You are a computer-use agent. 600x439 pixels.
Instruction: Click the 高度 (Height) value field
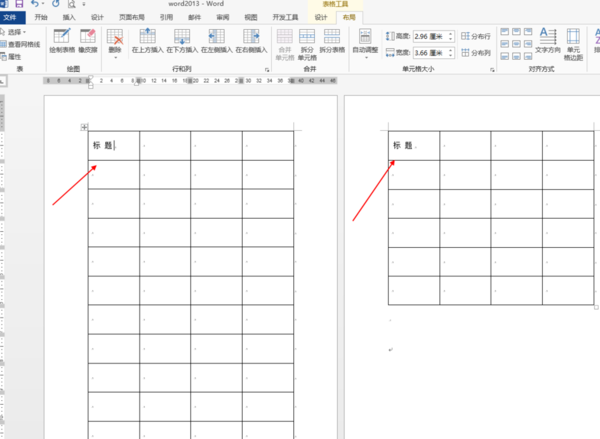pyautogui.click(x=430, y=36)
